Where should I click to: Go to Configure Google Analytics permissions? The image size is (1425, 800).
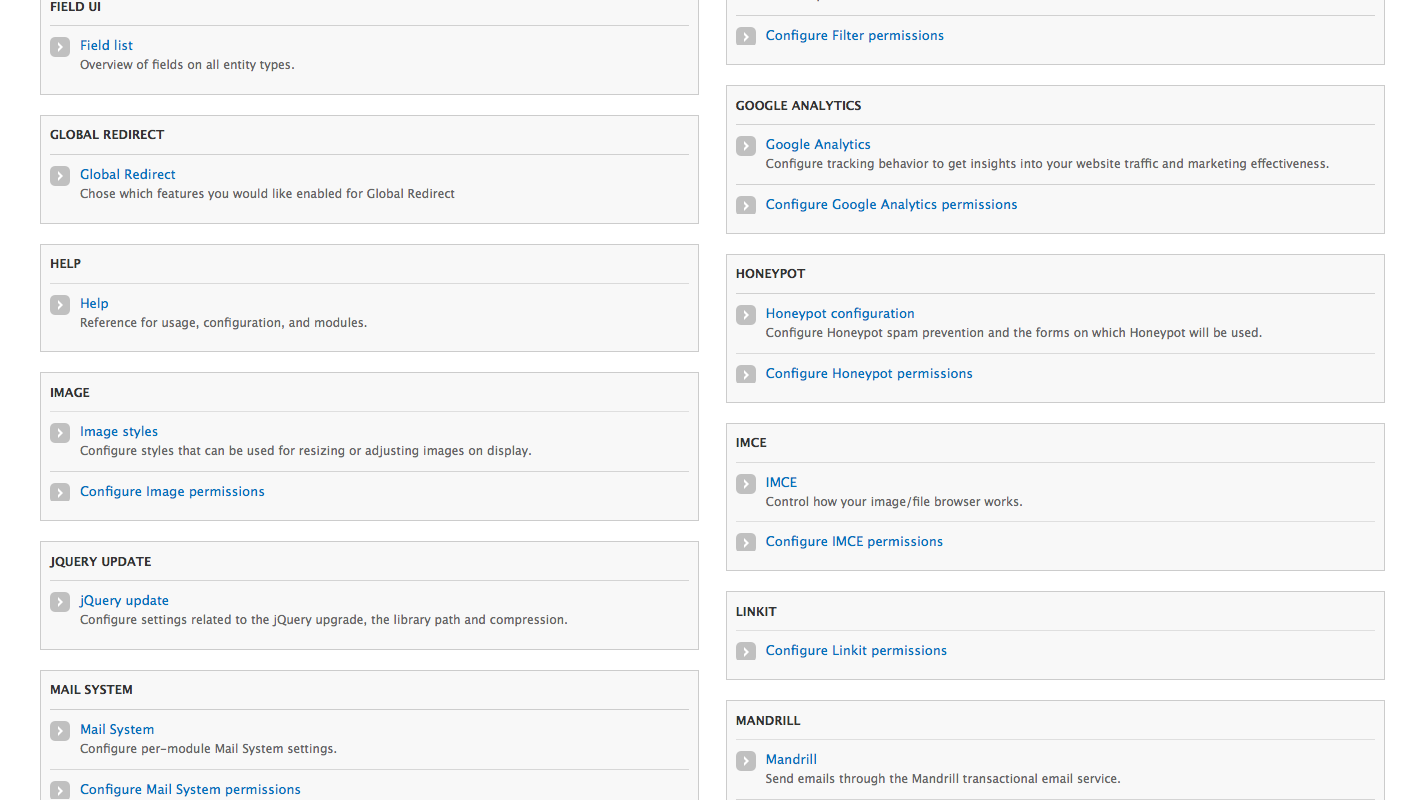pos(891,204)
